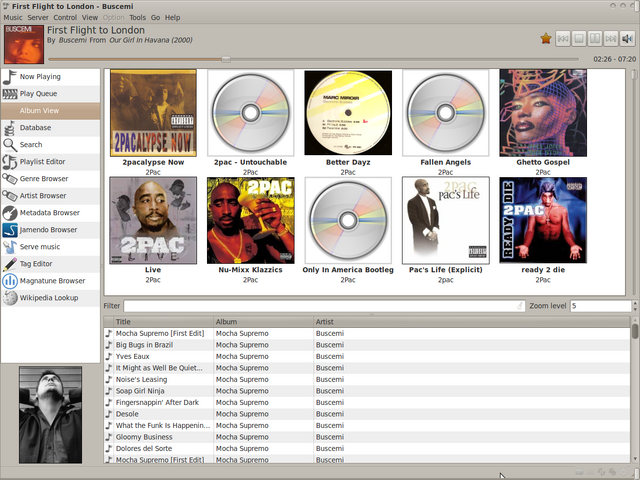Screen dimensions: 640x480
Task: Select the Nu-Mixx Klazzics album cover
Action: (251, 220)
